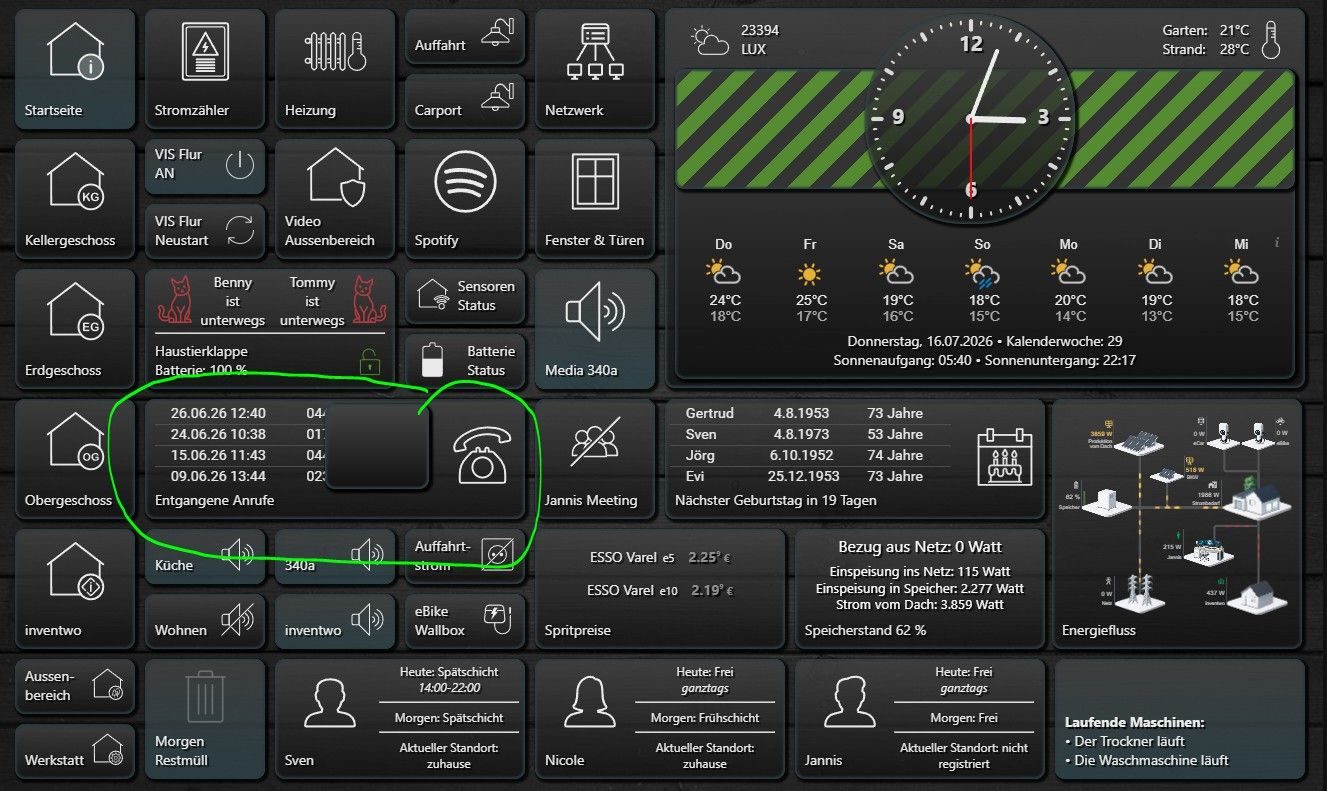Open the Netzwerk tile
Image resolution: width=1327 pixels, height=791 pixels.
(x=595, y=69)
